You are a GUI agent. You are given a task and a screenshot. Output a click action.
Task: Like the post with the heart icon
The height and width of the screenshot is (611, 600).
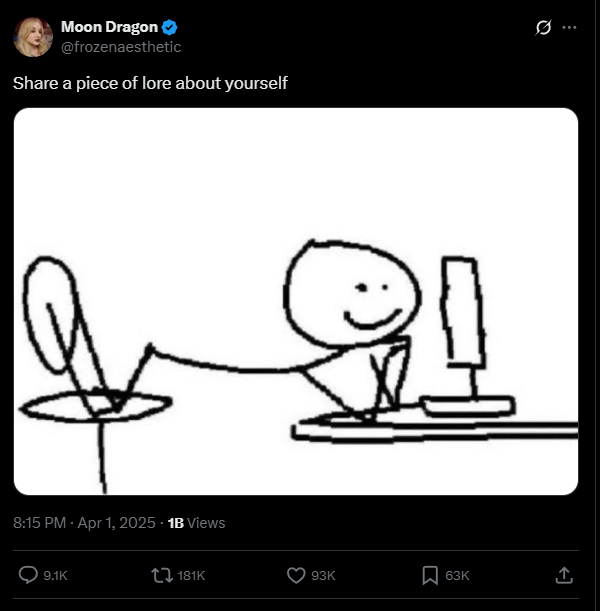click(x=296, y=575)
